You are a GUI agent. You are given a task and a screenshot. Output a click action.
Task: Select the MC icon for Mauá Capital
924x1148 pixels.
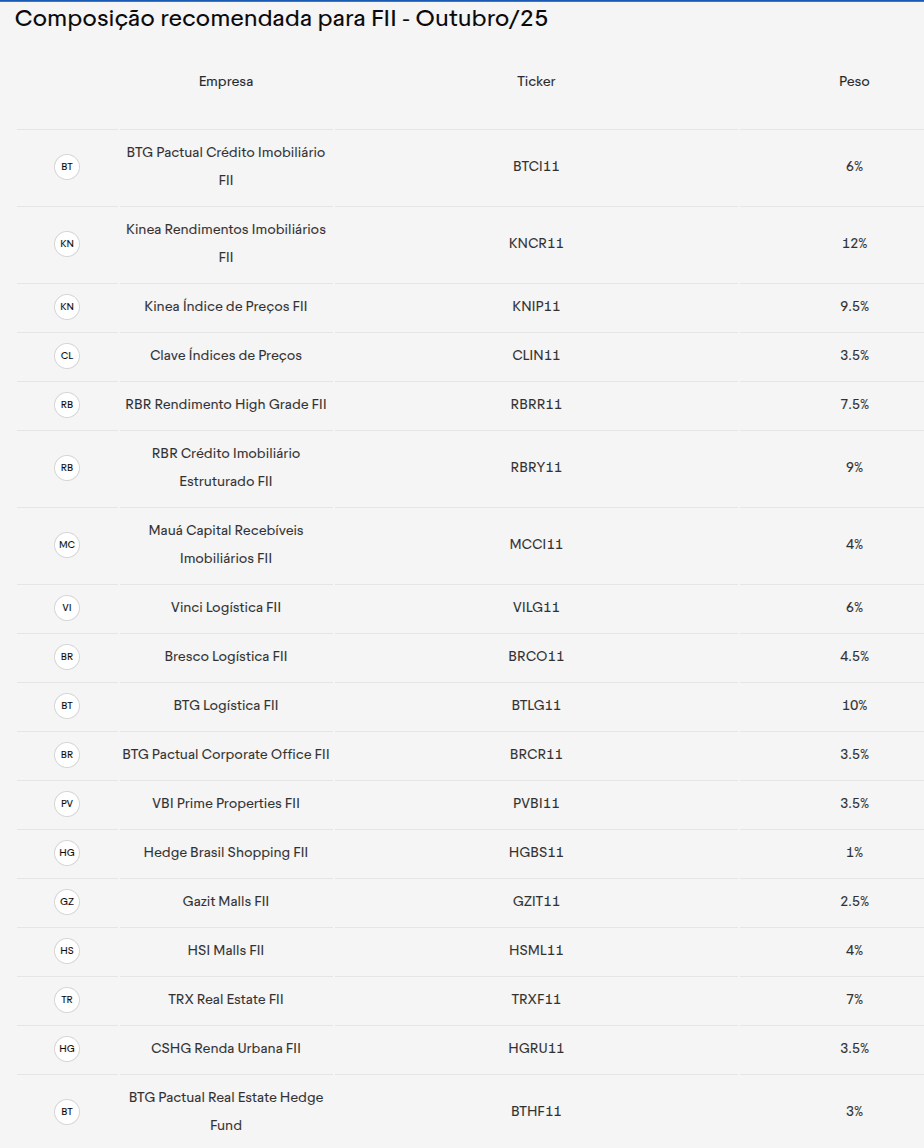point(67,545)
